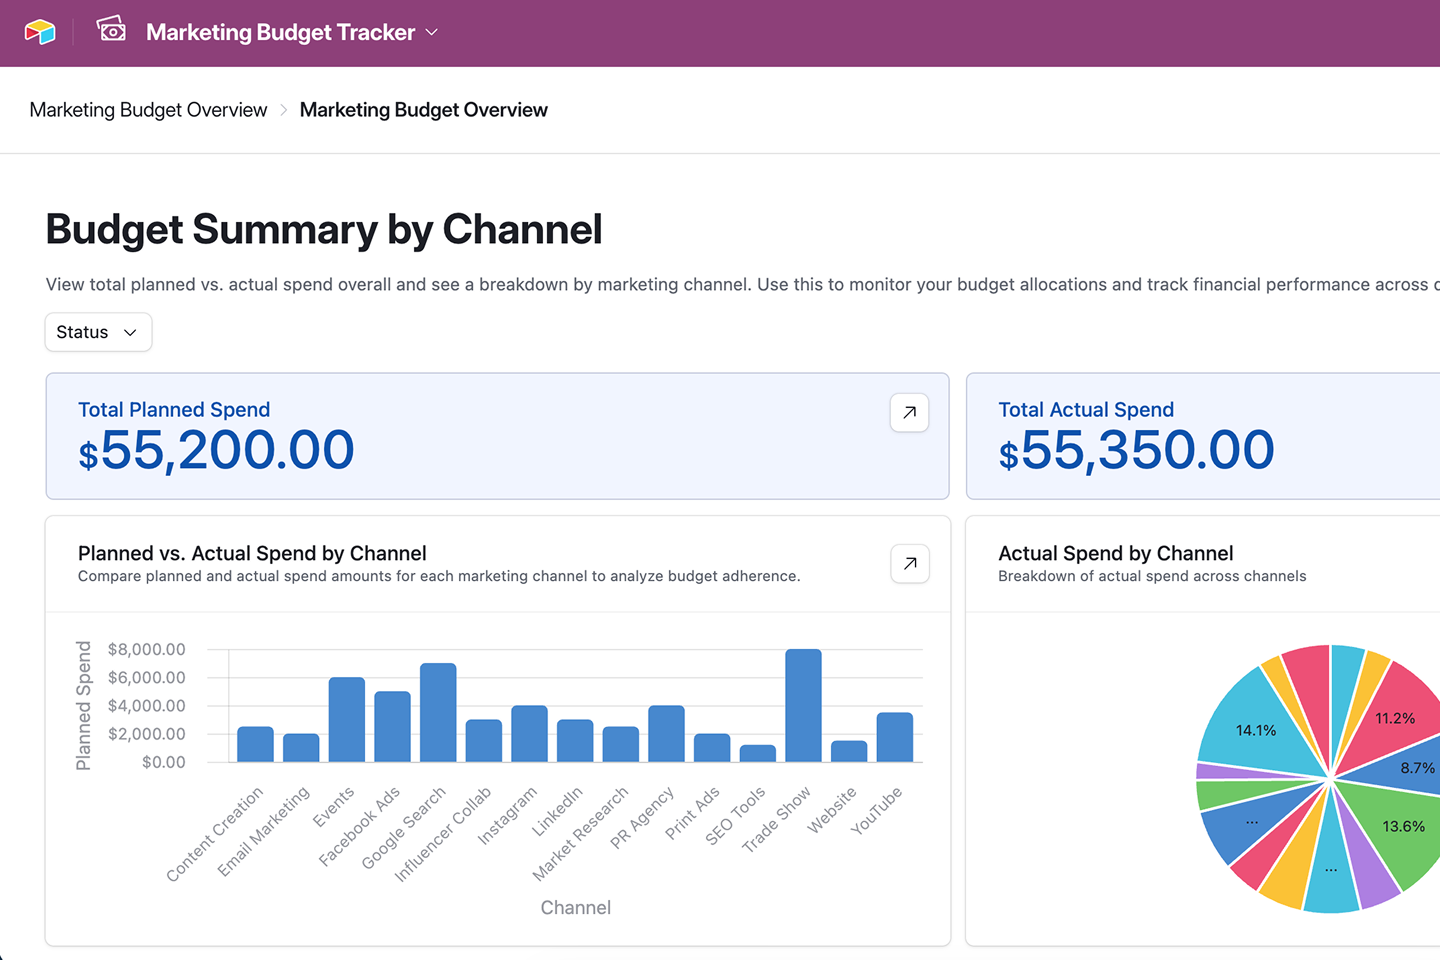Click the Actual Spend by Channel title
The image size is (1440, 960).
(x=1116, y=554)
